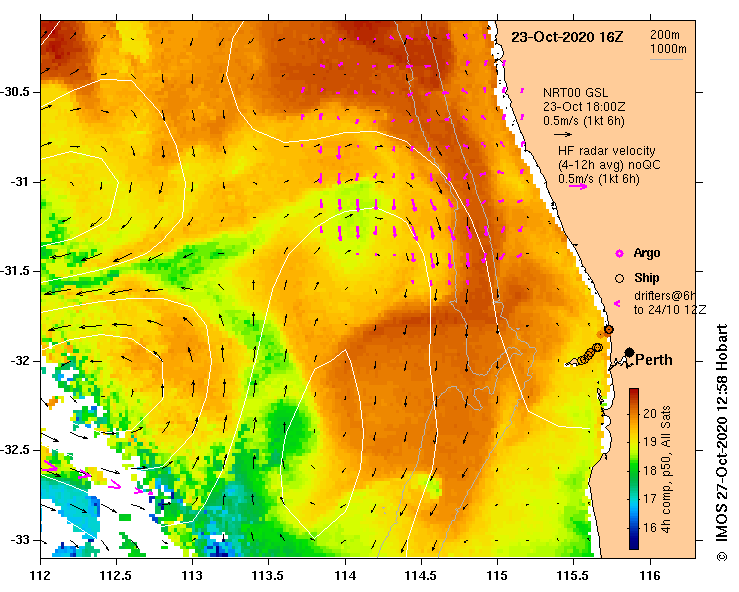Viewport: 739px width, 592px height.
Task: Click the Perth label text
Action: [654, 360]
